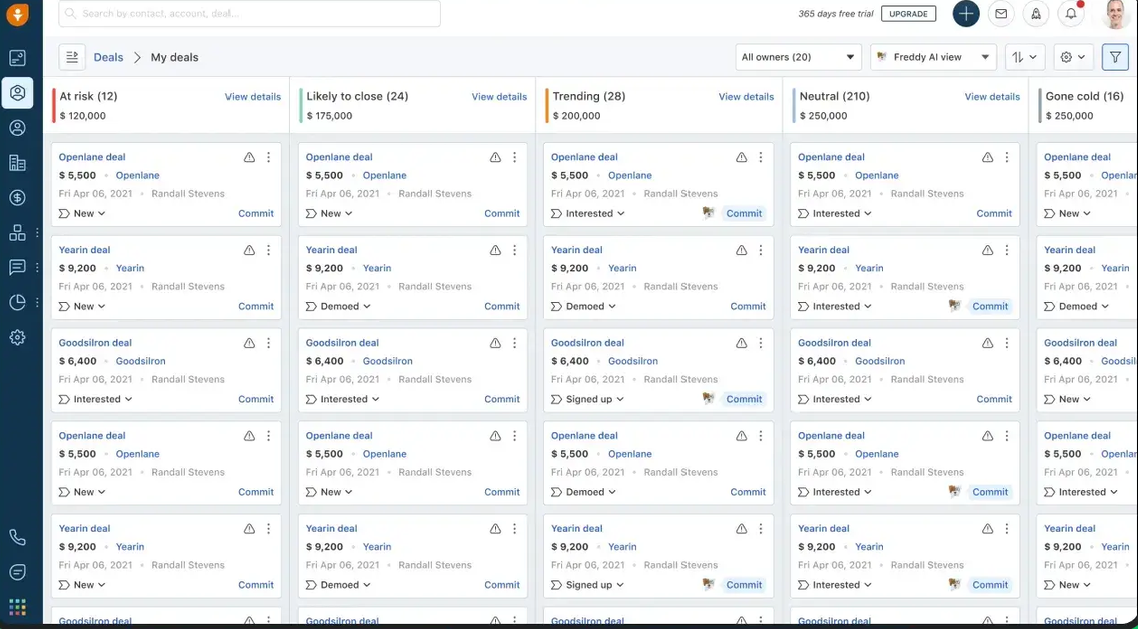Viewport: 1138px width, 629px height.
Task: Open the view settings gear dropdown
Action: coord(1073,57)
